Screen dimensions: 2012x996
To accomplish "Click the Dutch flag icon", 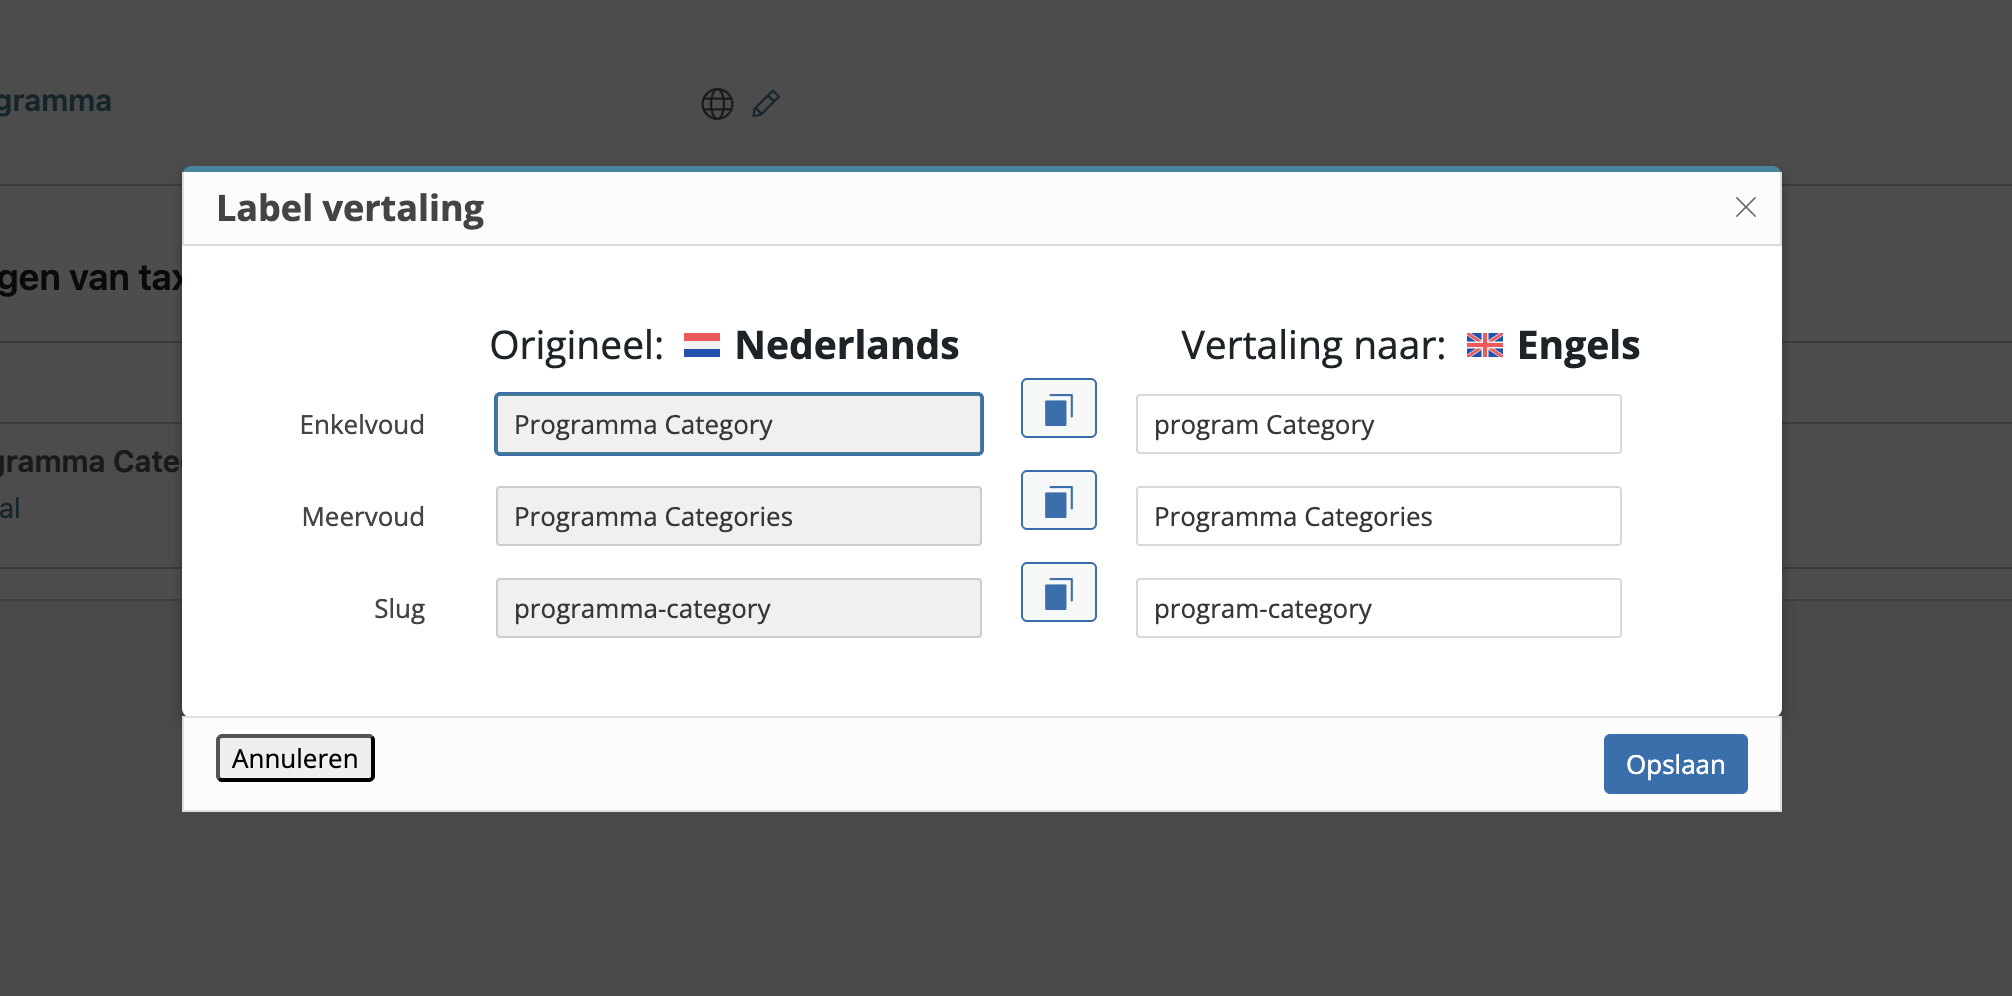I will pyautogui.click(x=702, y=345).
